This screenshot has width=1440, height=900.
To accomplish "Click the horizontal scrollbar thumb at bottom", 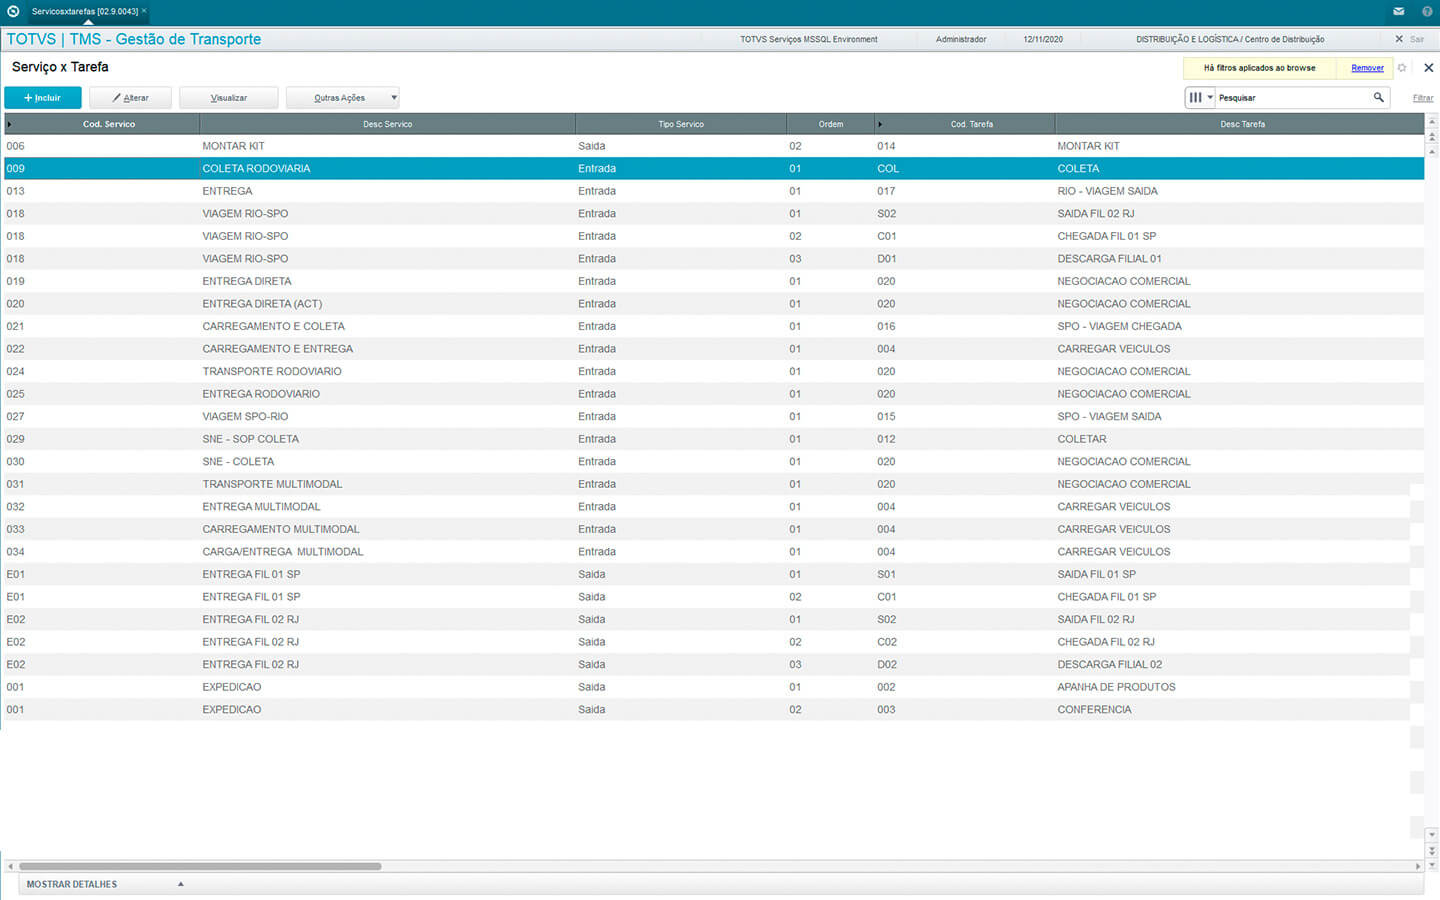I will coord(200,866).
